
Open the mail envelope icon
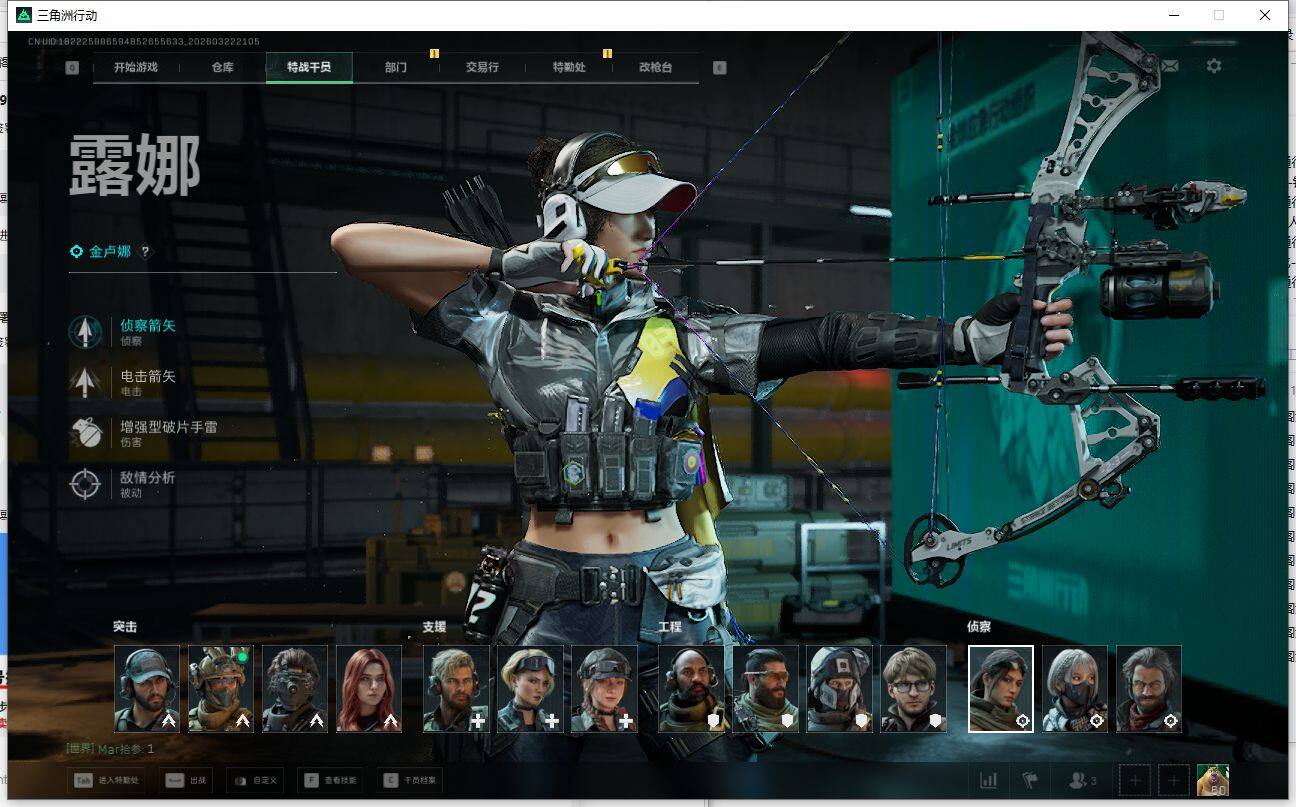(x=1169, y=66)
